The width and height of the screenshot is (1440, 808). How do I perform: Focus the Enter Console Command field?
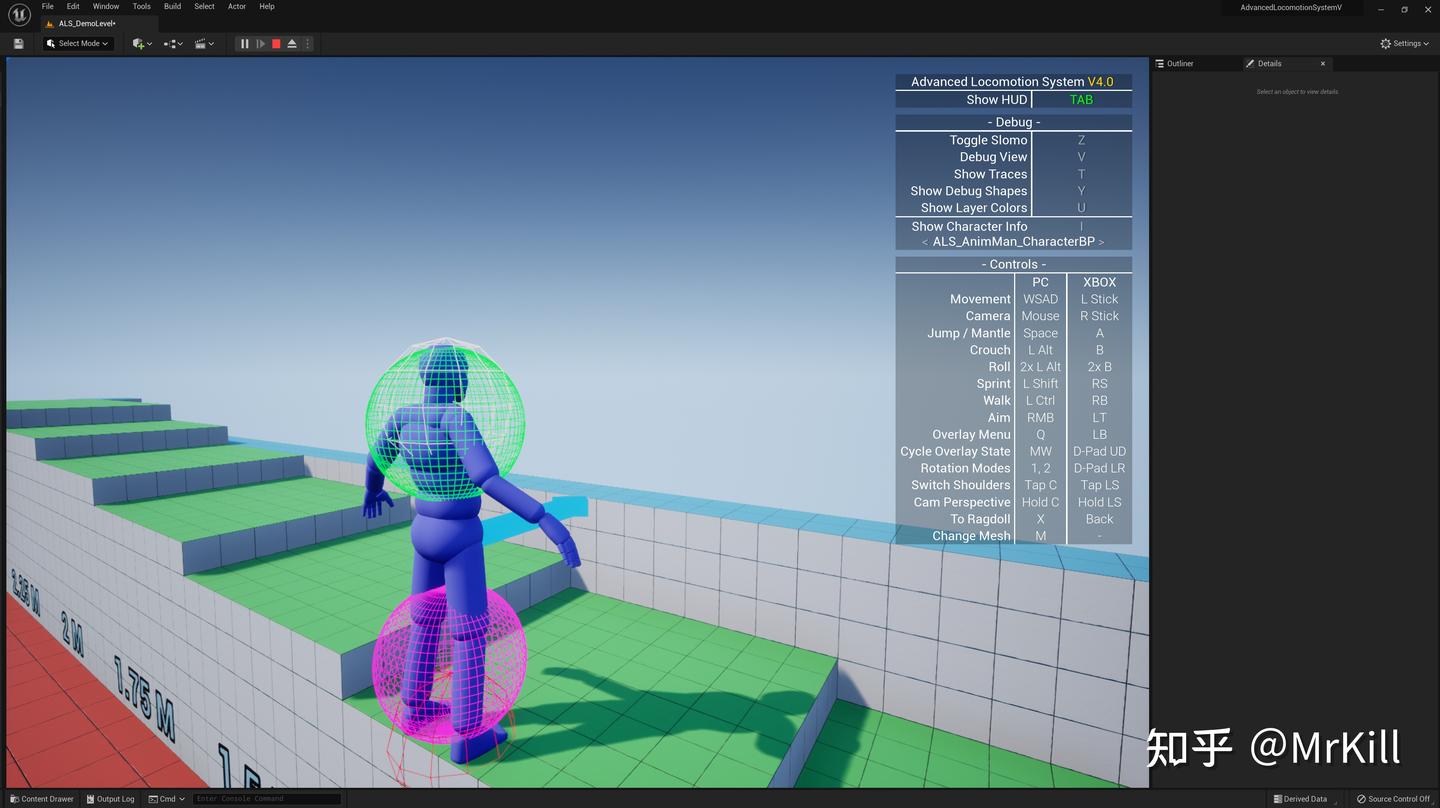pyautogui.click(x=267, y=799)
